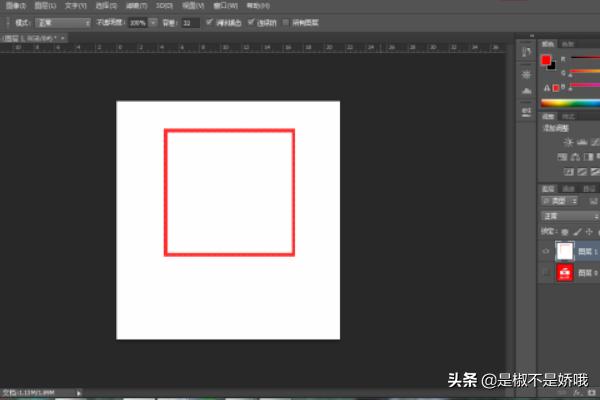Add a Color Balance scales icon
The image size is (600, 400).
tap(575, 157)
